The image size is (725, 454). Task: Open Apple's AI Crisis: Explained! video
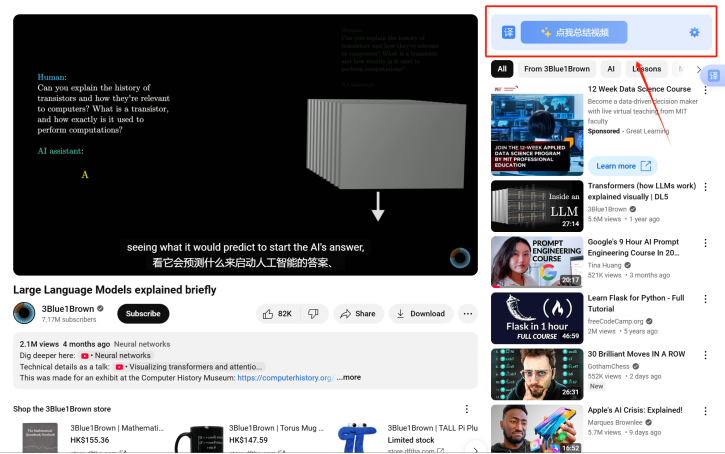pyautogui.click(x=635, y=410)
